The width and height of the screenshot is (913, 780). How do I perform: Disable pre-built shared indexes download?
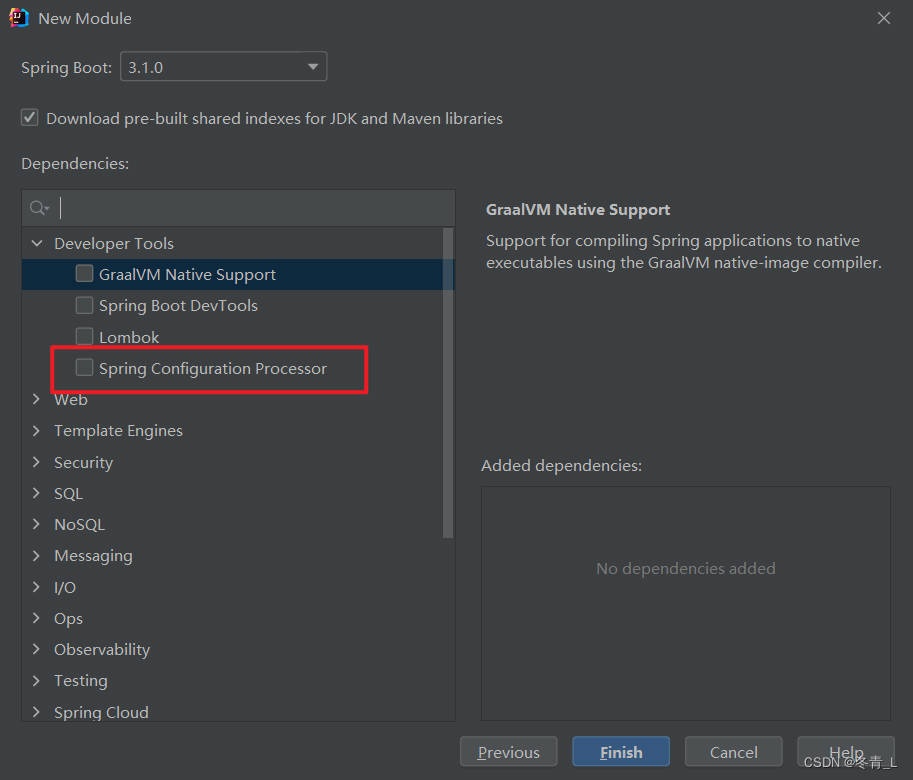coord(29,117)
